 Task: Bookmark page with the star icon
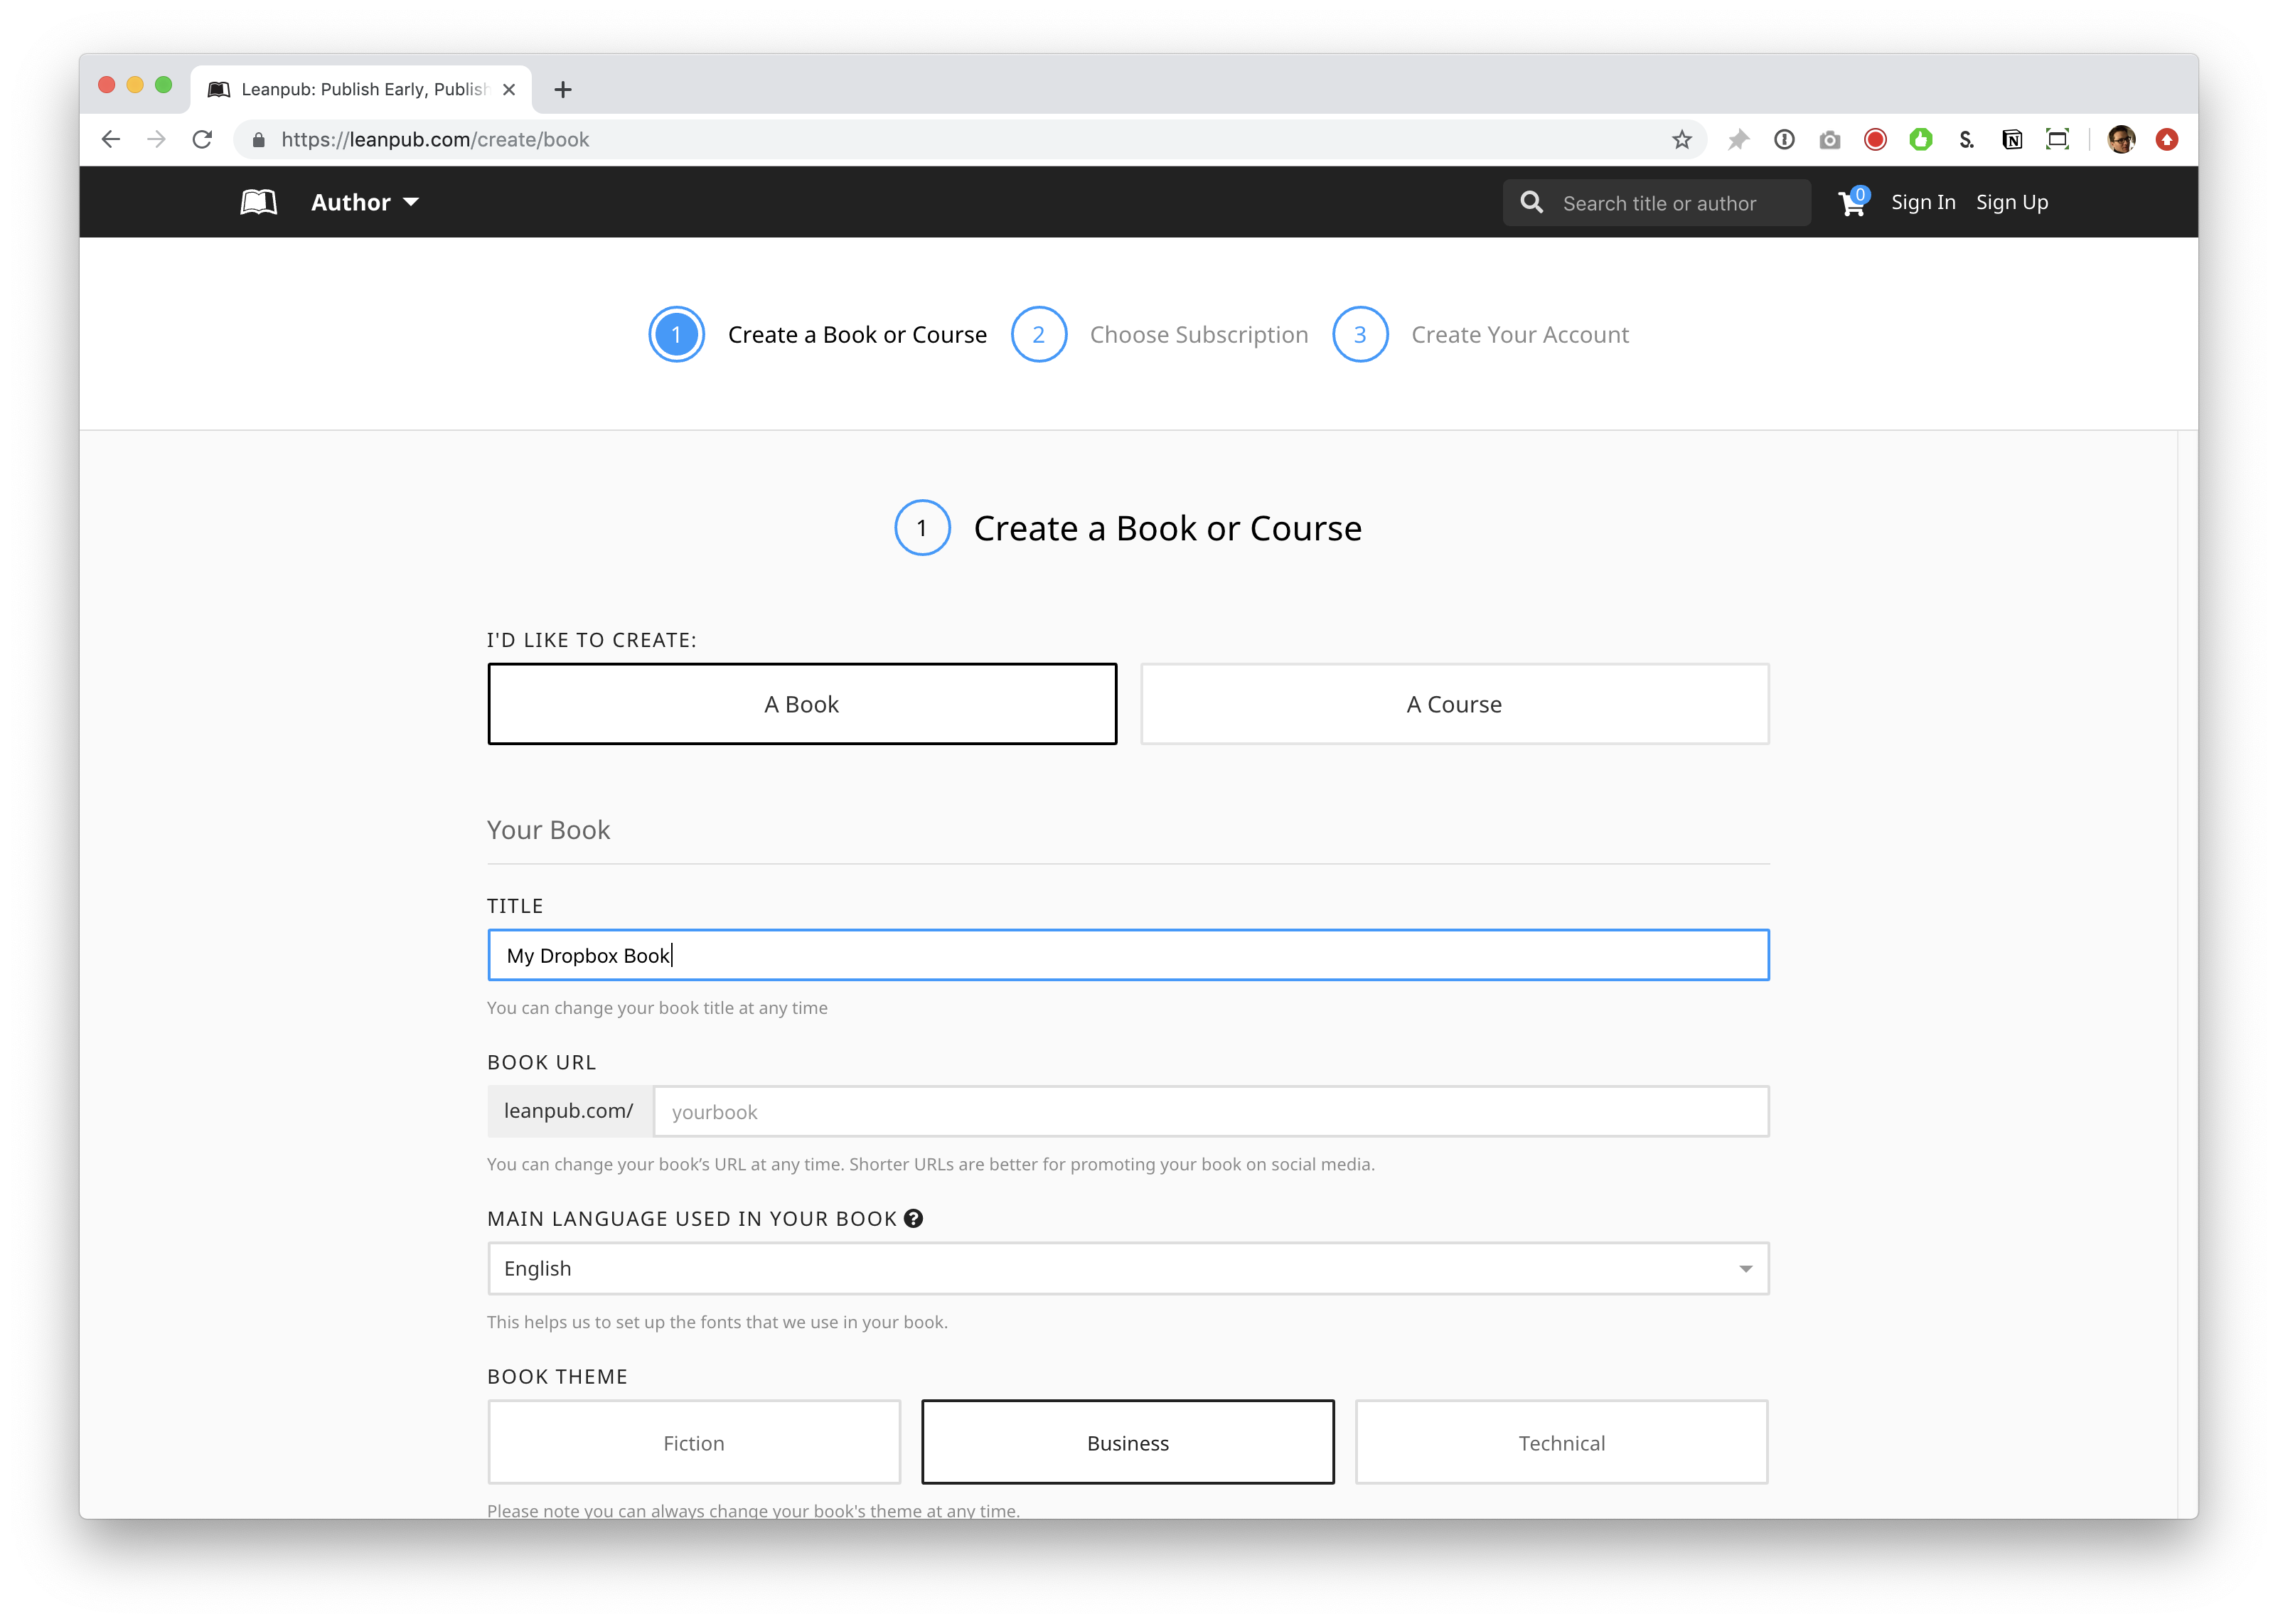(x=1682, y=140)
